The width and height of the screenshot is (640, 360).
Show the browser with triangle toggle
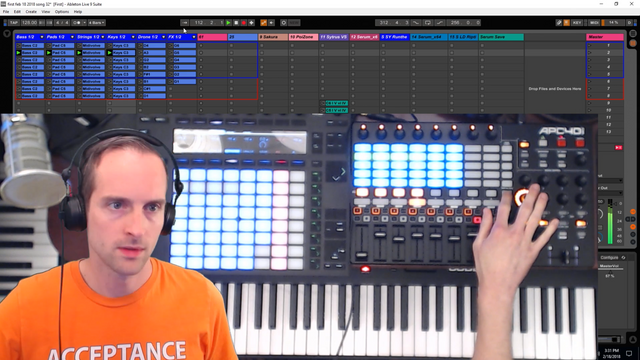(x=7, y=34)
